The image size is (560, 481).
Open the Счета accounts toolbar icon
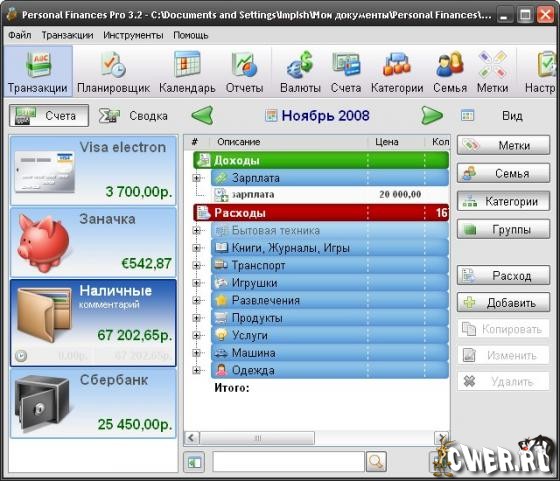346,71
